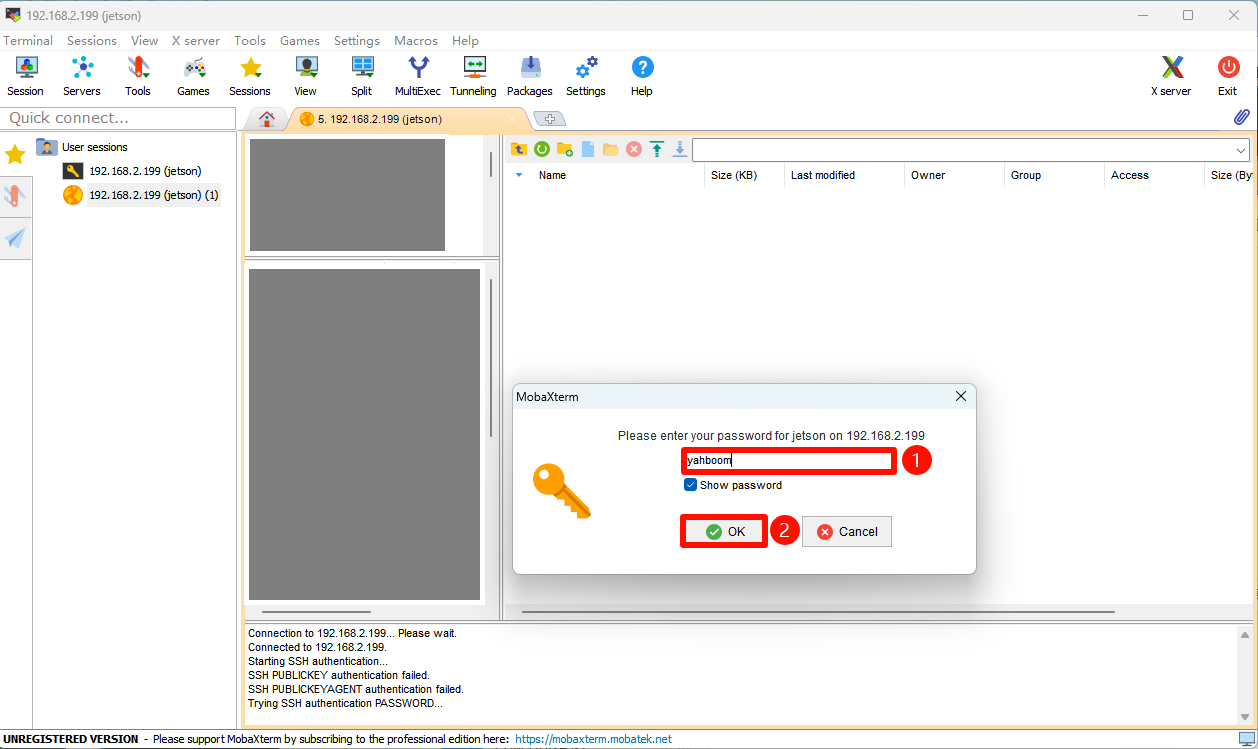This screenshot has height=749, width=1258.
Task: Upload a file to the remote server
Action: pyautogui.click(x=657, y=148)
